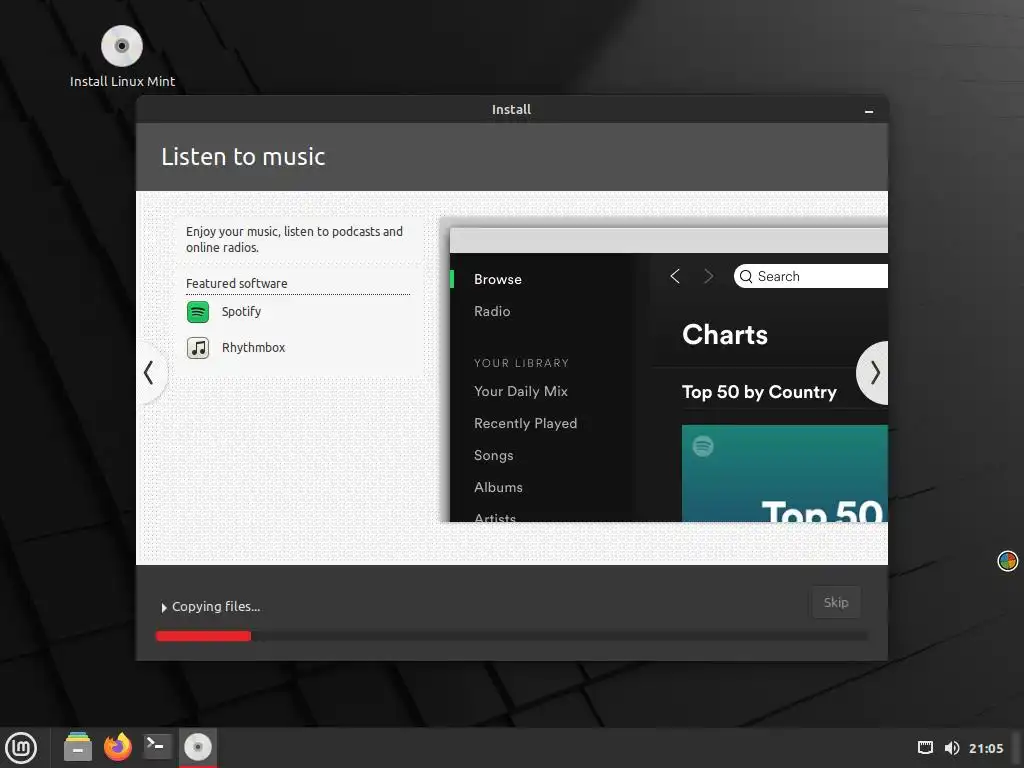Click the magnifier icon in the search box

(746, 276)
